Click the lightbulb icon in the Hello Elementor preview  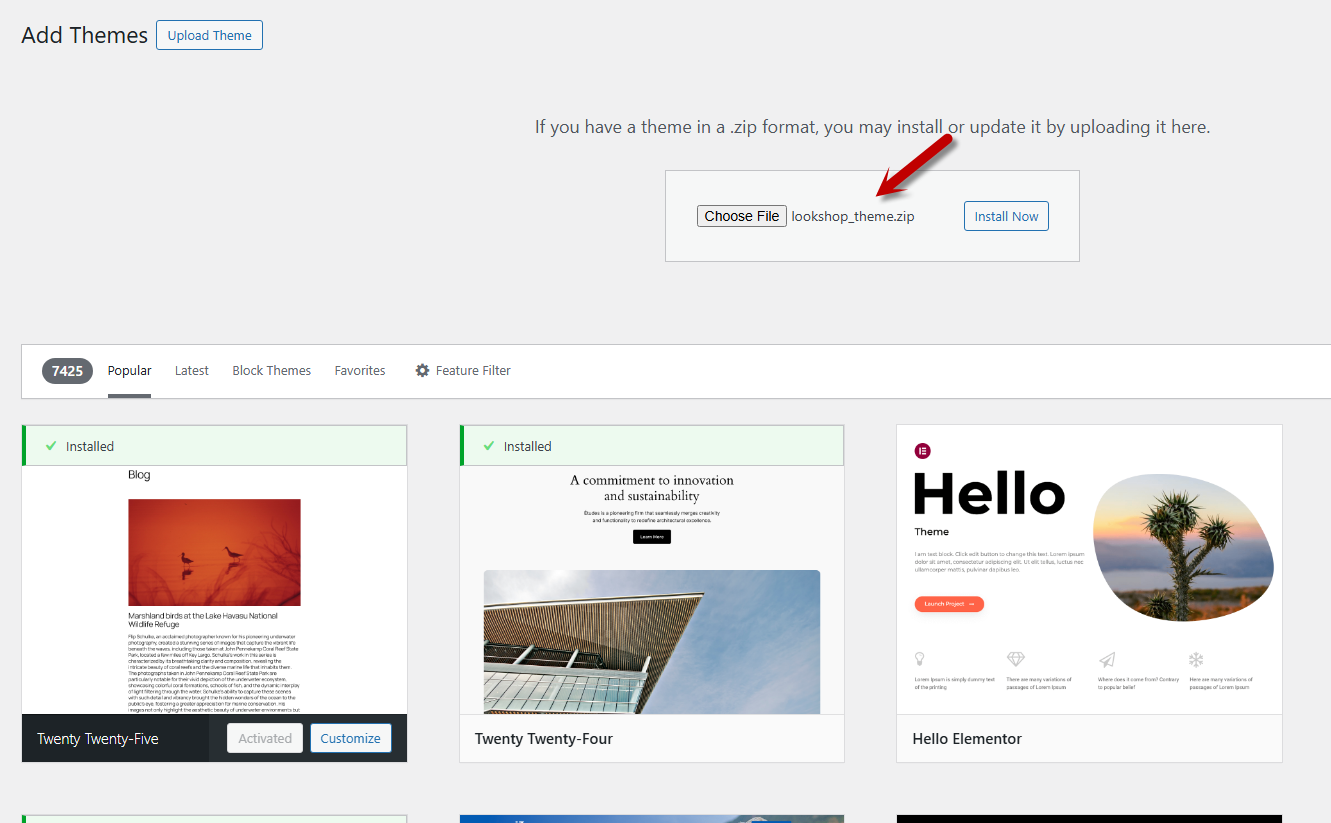[x=920, y=659]
